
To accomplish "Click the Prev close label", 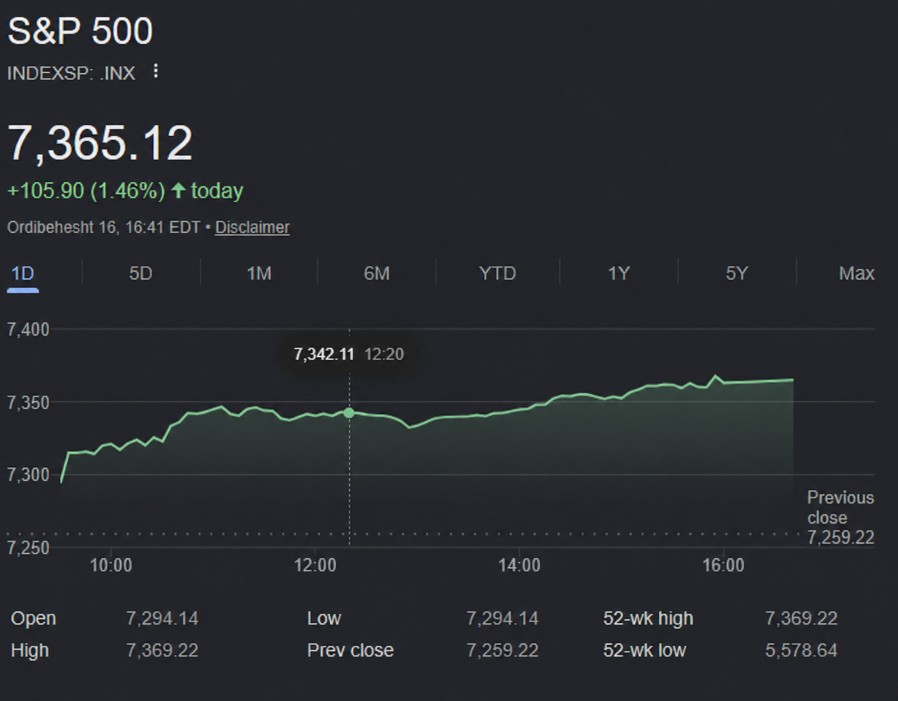I will click(350, 651).
